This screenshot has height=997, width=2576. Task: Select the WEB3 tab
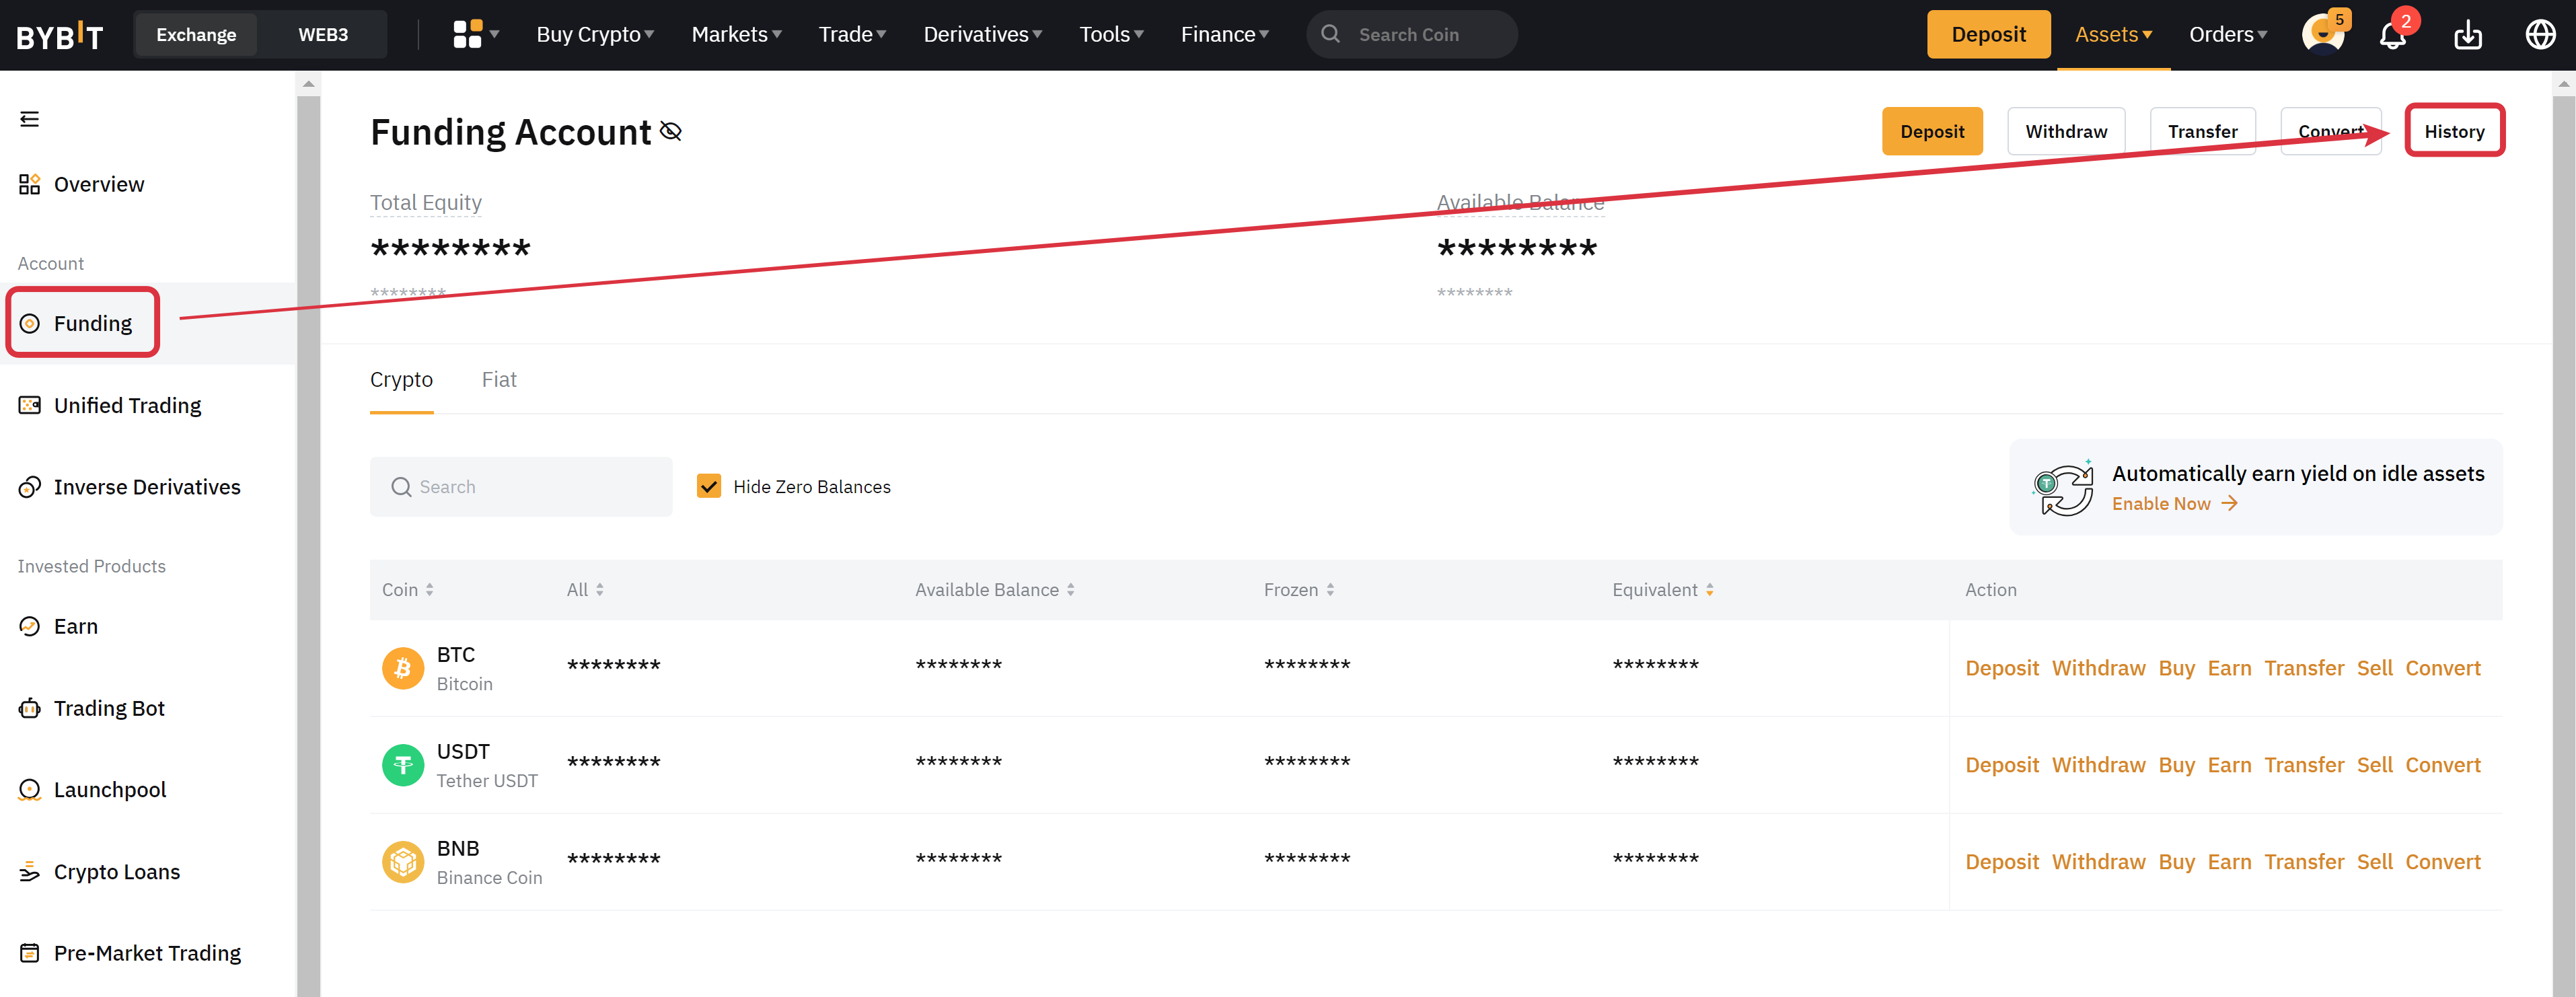pos(322,33)
